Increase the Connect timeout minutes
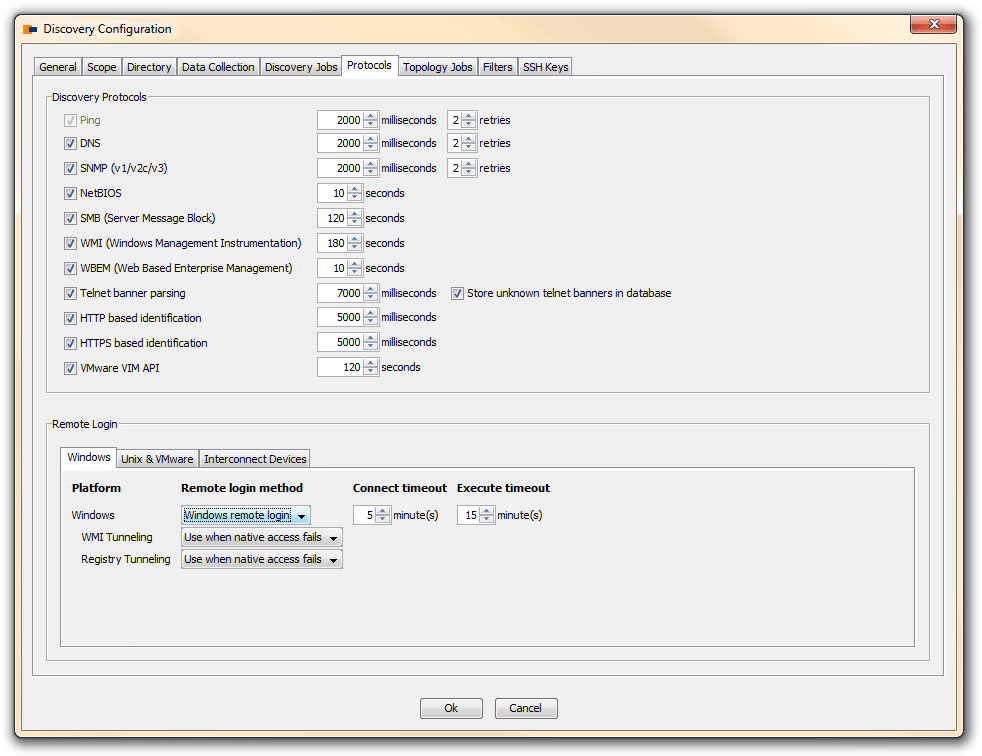 pyautogui.click(x=383, y=511)
